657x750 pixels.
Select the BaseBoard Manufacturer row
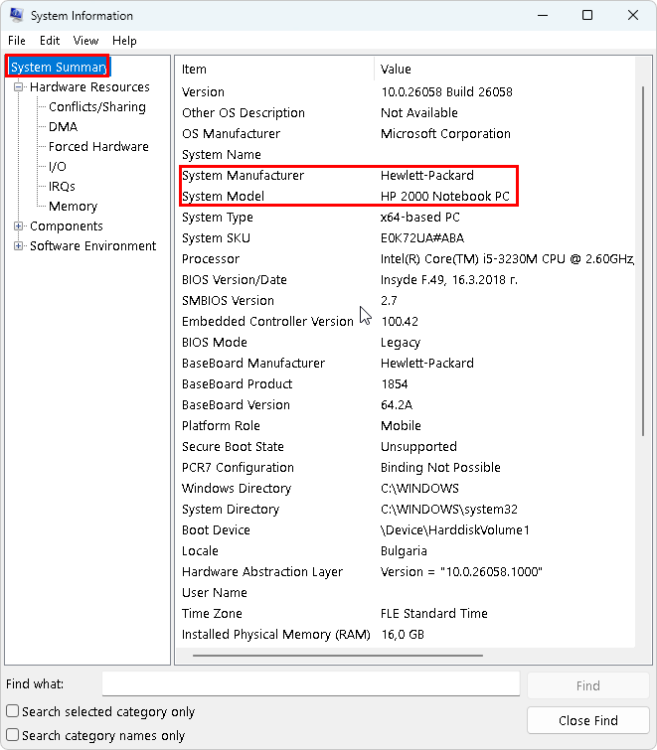pos(405,364)
